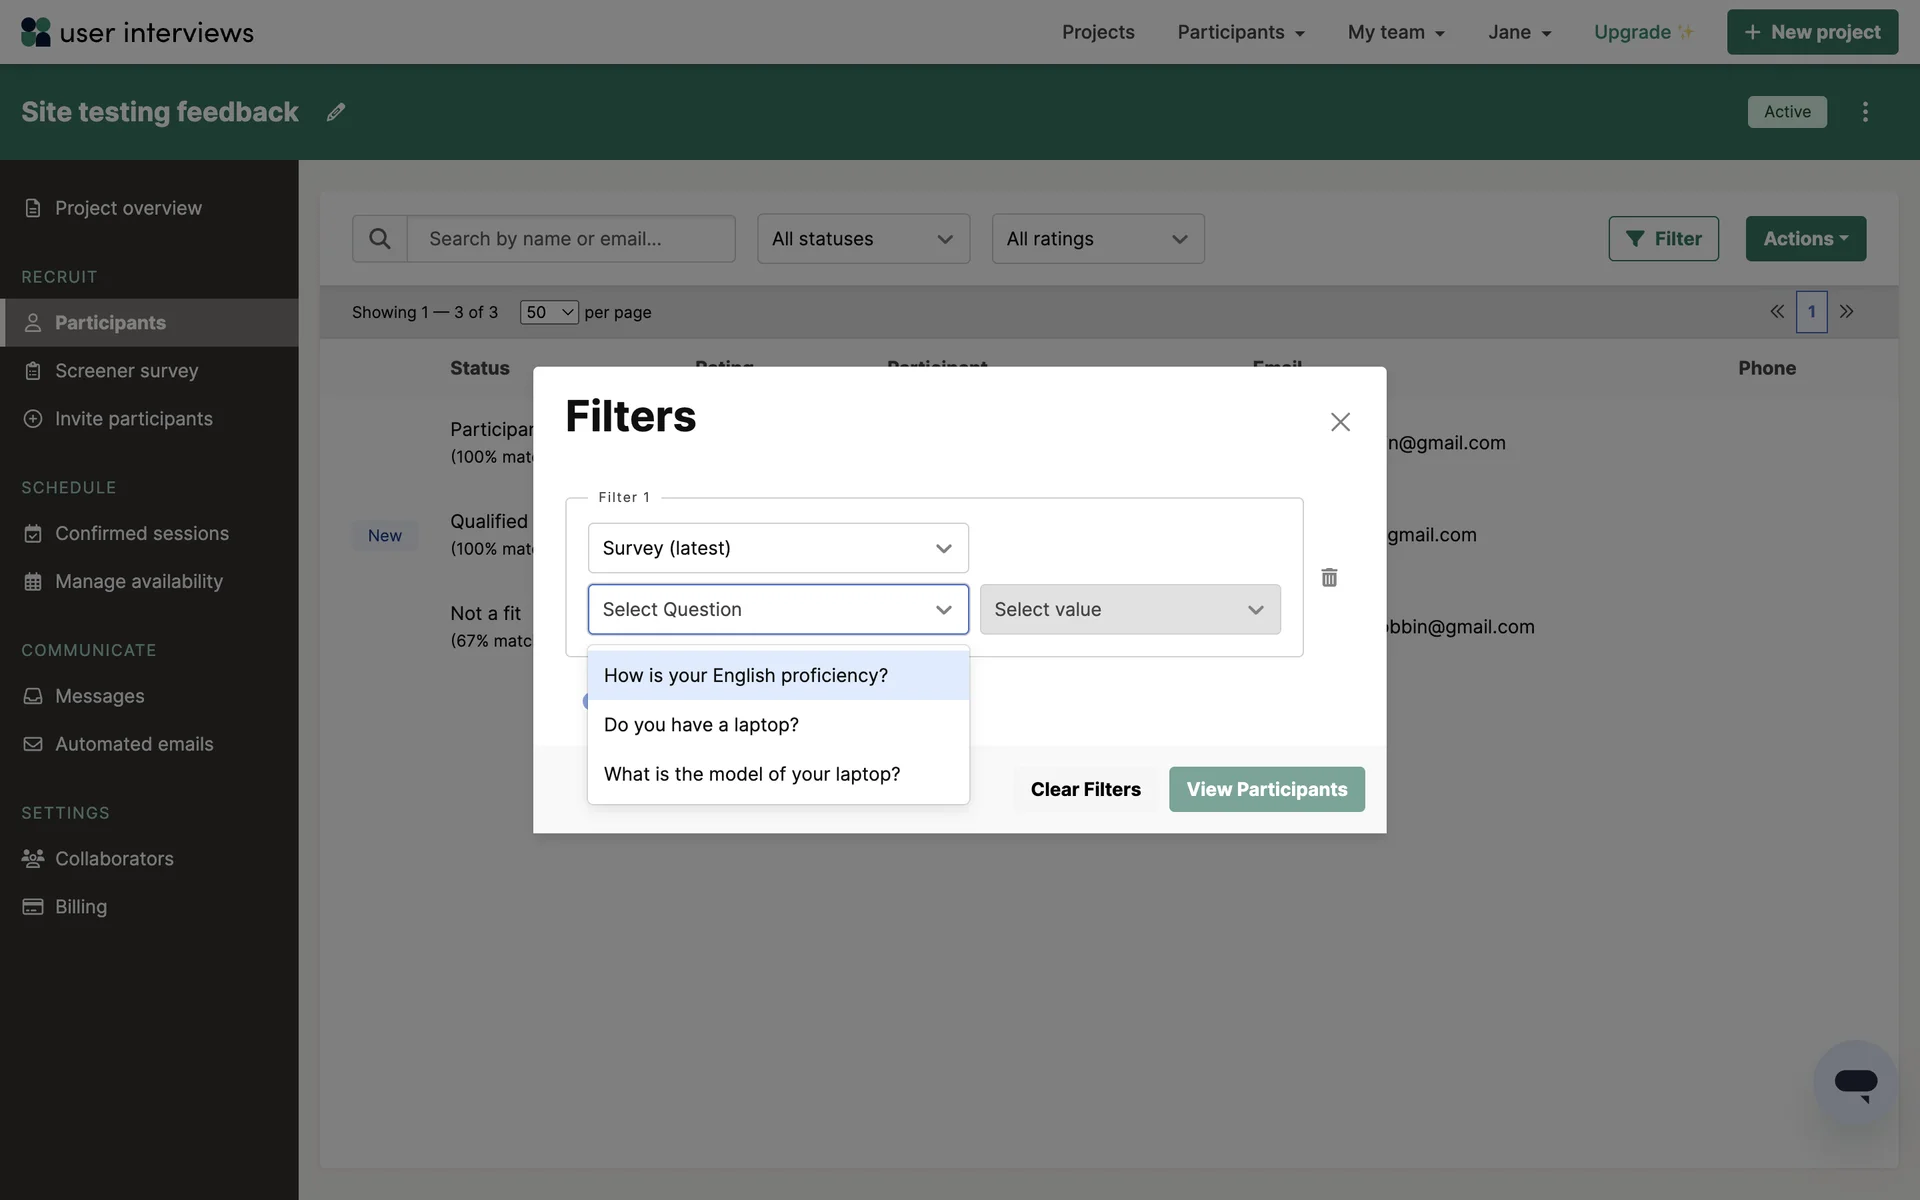This screenshot has width=1920, height=1200.
Task: Click the search magnifier icon
Action: point(380,239)
